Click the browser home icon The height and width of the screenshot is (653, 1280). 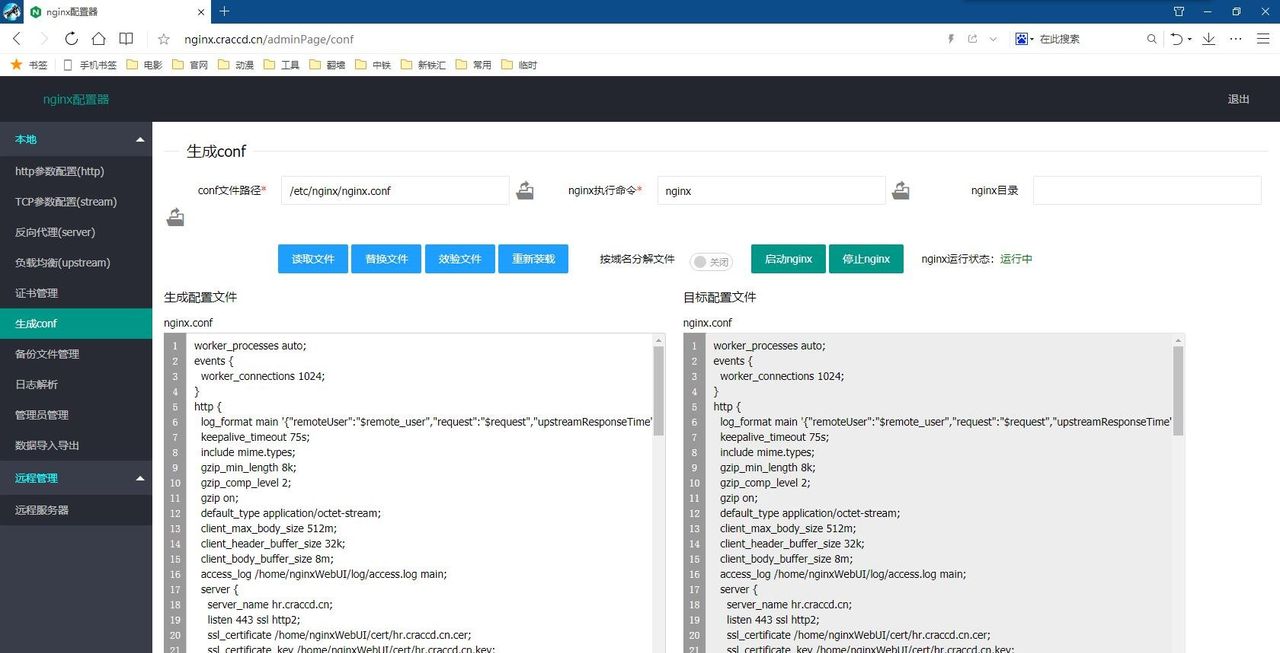tap(98, 39)
